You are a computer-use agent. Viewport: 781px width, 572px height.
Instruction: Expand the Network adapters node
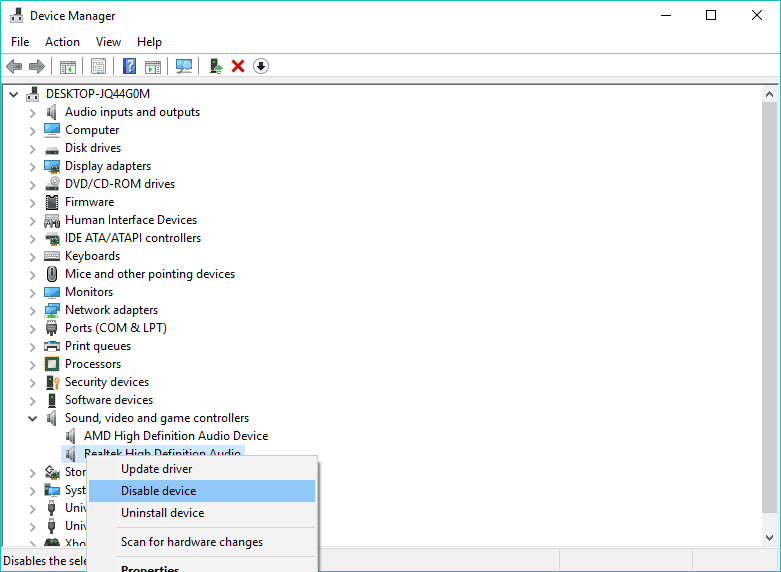click(32, 310)
